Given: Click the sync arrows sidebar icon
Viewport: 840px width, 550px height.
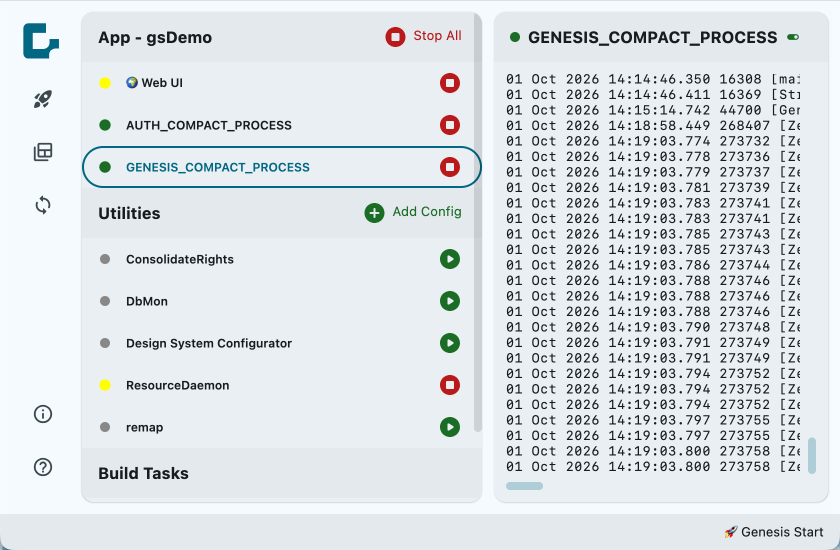Looking at the screenshot, I should [43, 205].
